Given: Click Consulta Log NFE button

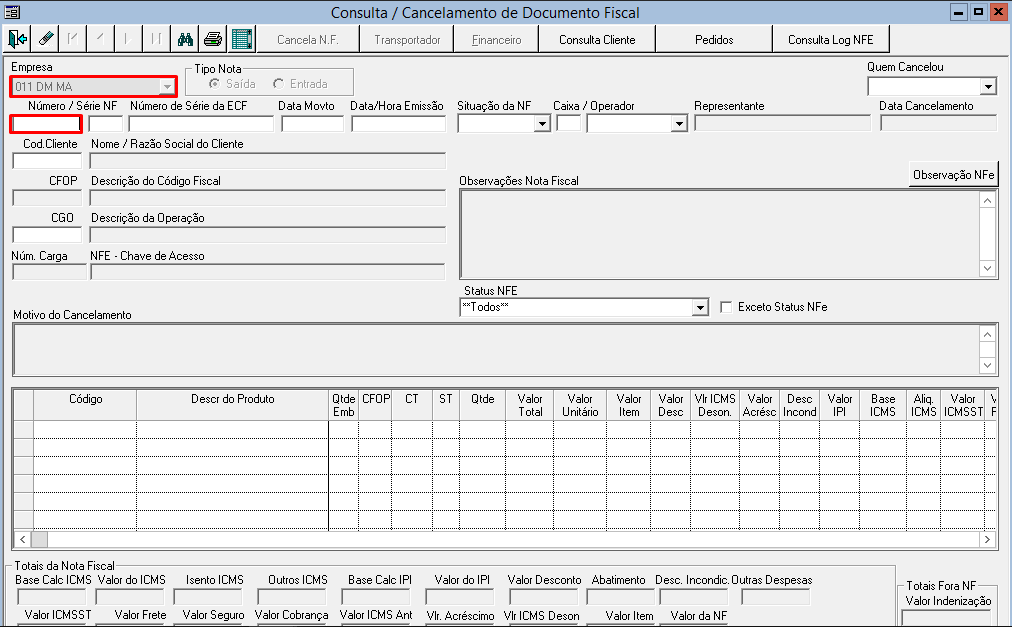Looking at the screenshot, I should point(830,39).
